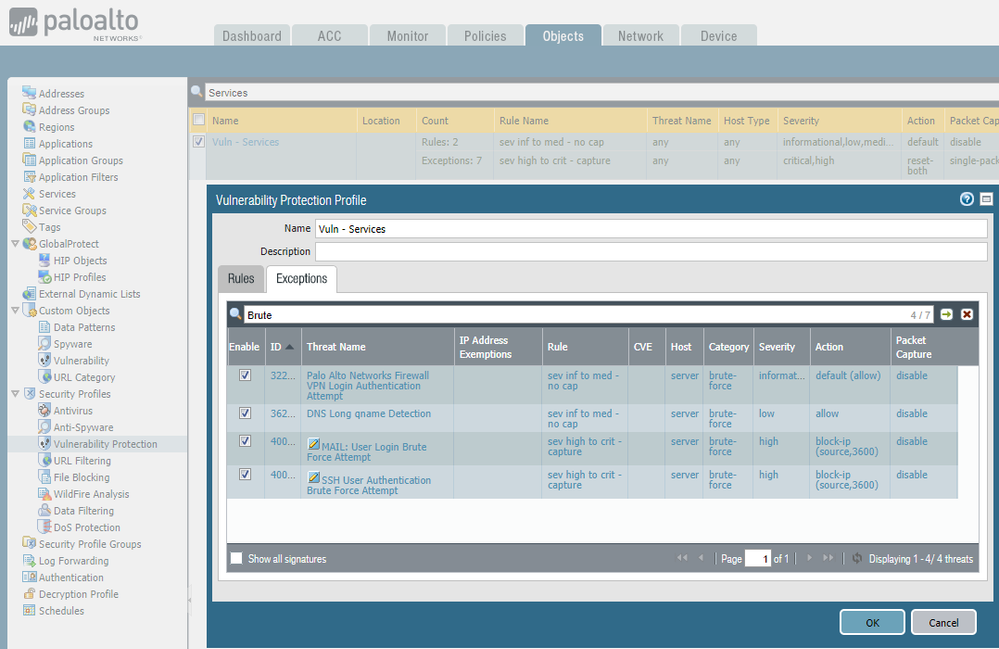
Task: Uncheck Vuln - Services profile row checkbox
Action: tap(199, 141)
